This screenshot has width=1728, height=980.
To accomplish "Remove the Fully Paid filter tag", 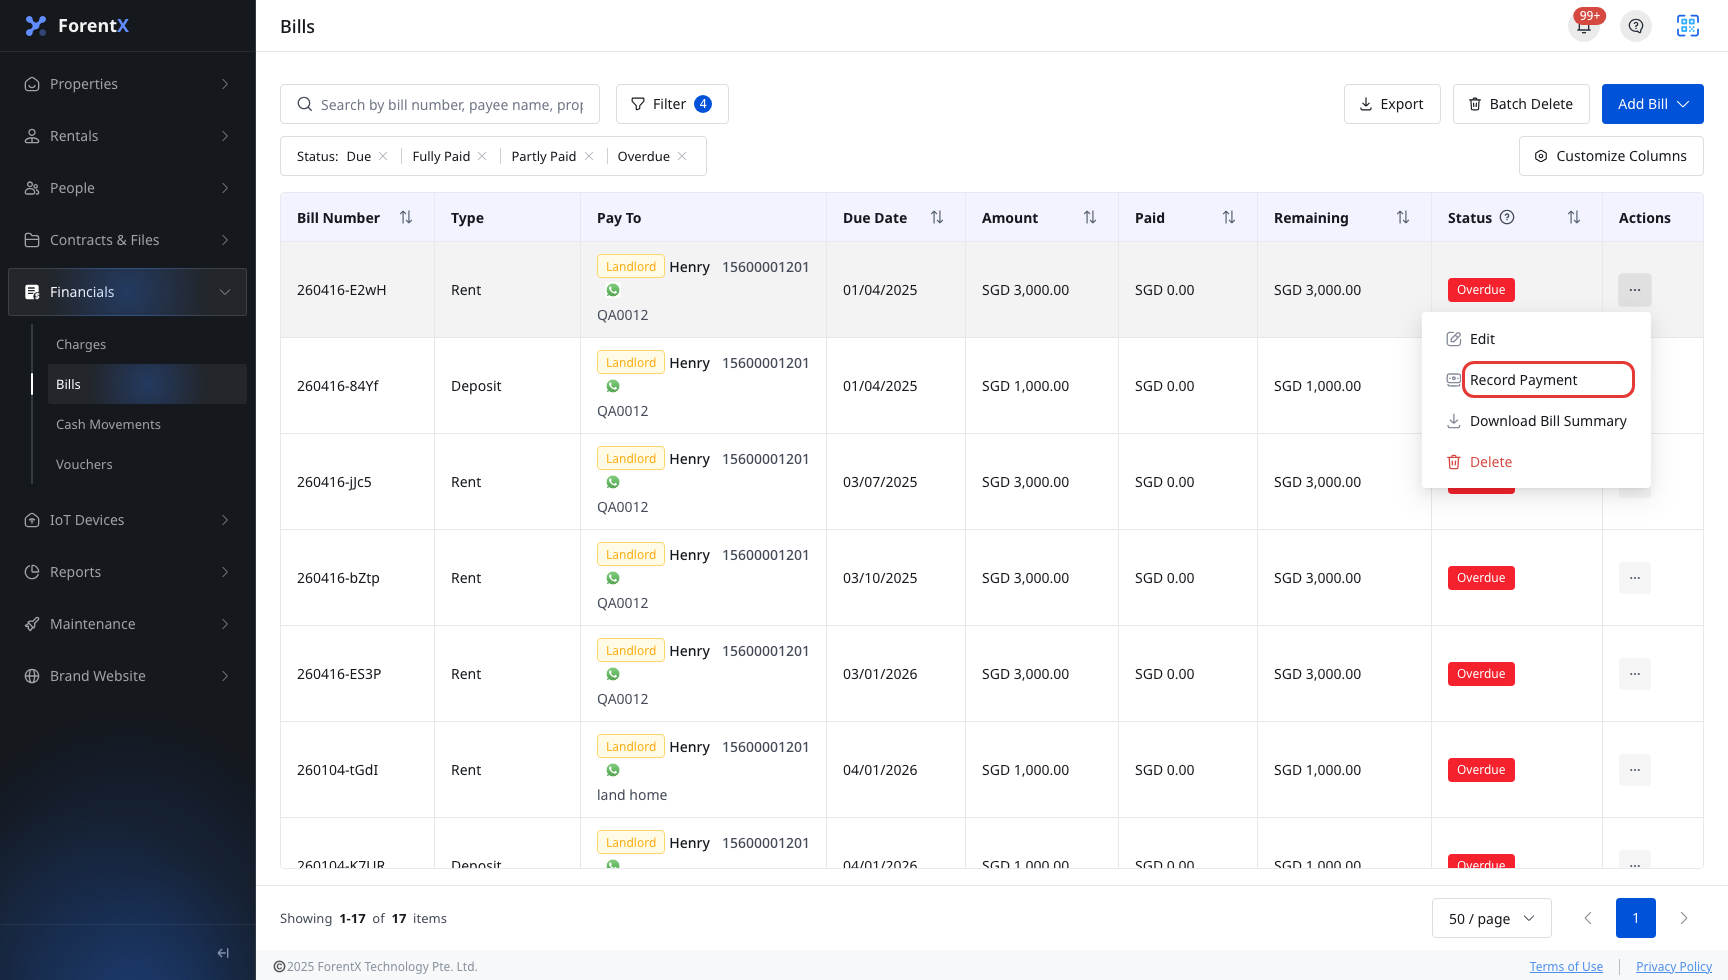I will (x=482, y=156).
